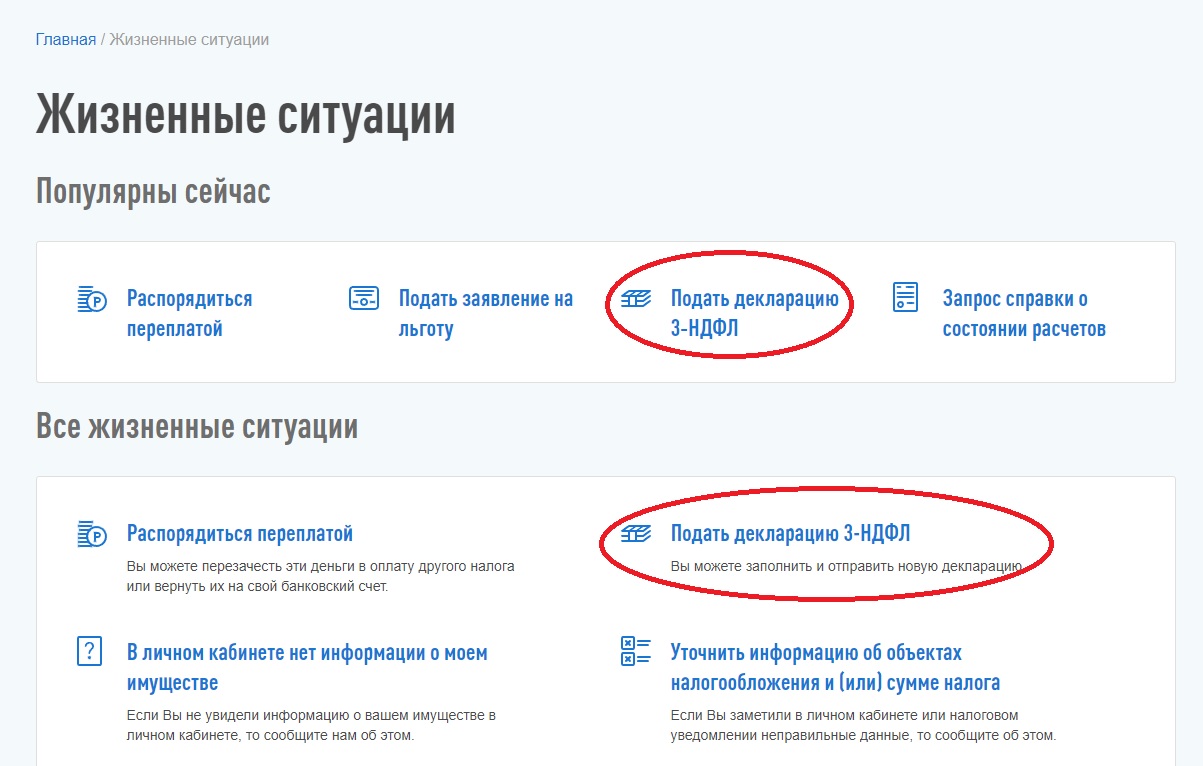1203x766 pixels.
Task: Click the description about incorrect tax notice data
Action: [x=862, y=726]
